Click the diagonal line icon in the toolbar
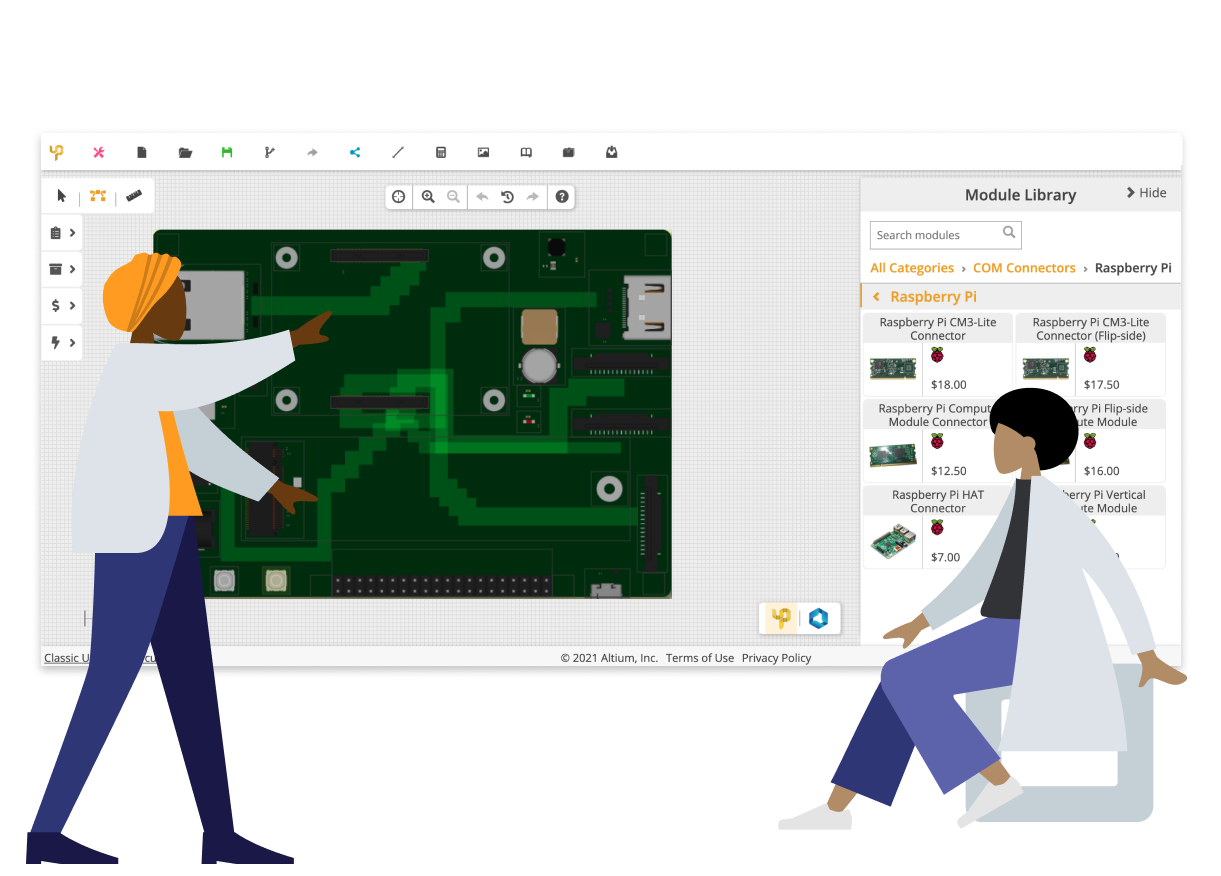Viewport: 1221px width, 876px height. coord(398,152)
